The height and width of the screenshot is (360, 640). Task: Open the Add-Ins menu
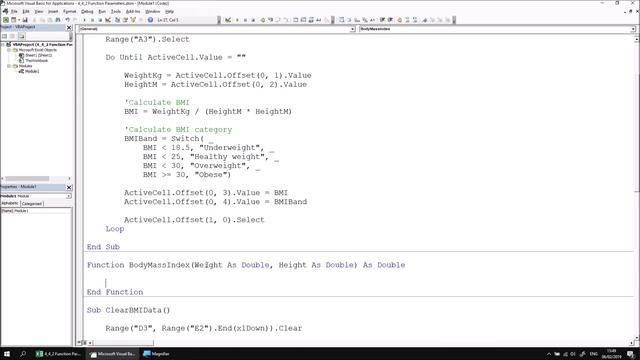point(133,11)
